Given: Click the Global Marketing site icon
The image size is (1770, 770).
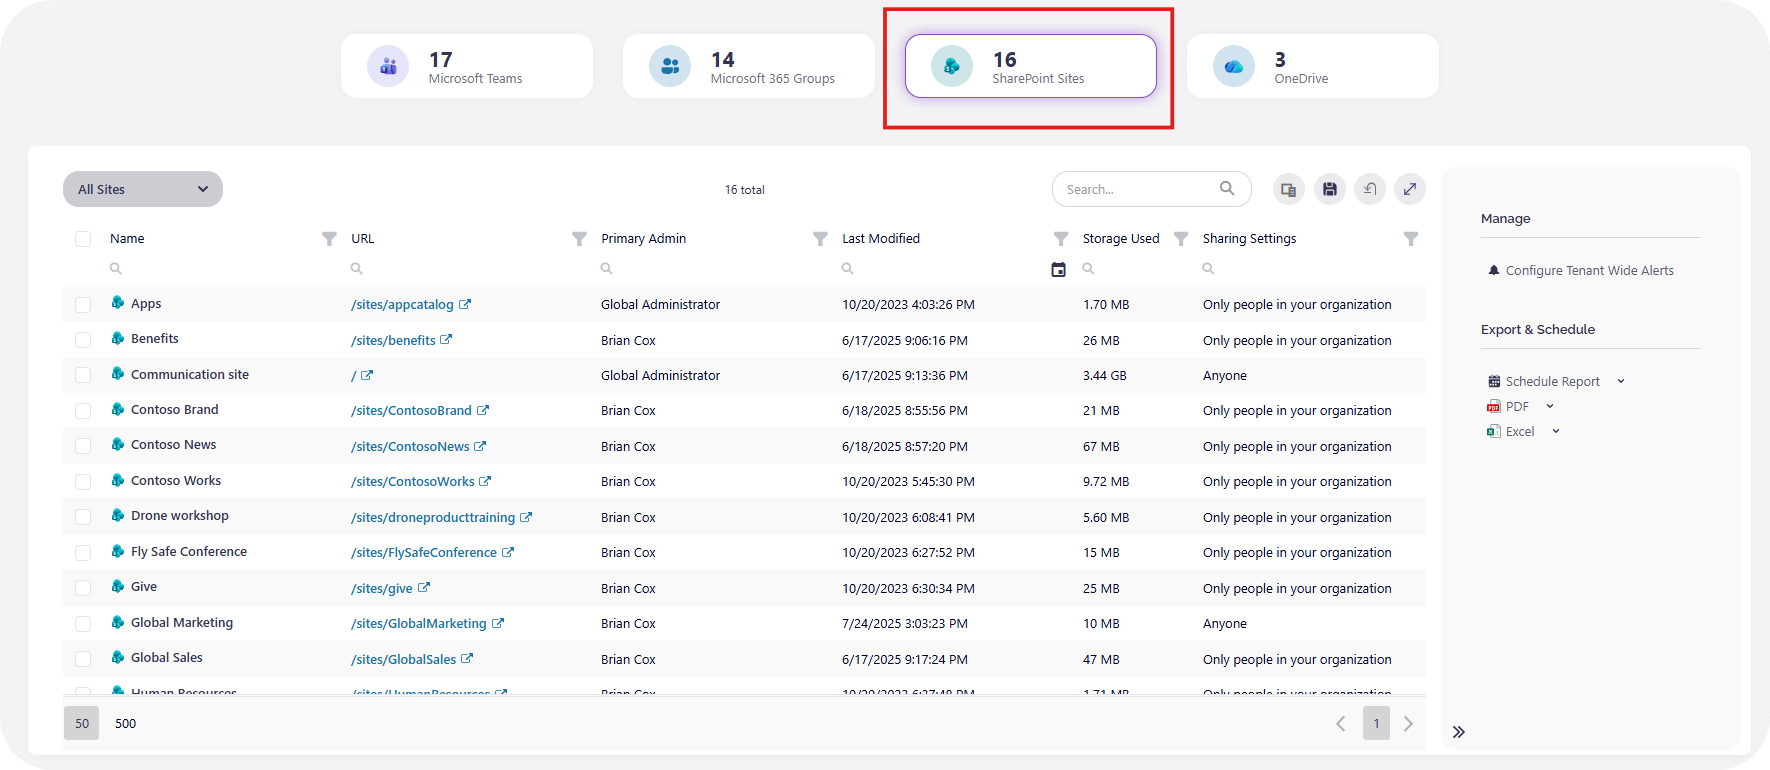Looking at the screenshot, I should [118, 622].
